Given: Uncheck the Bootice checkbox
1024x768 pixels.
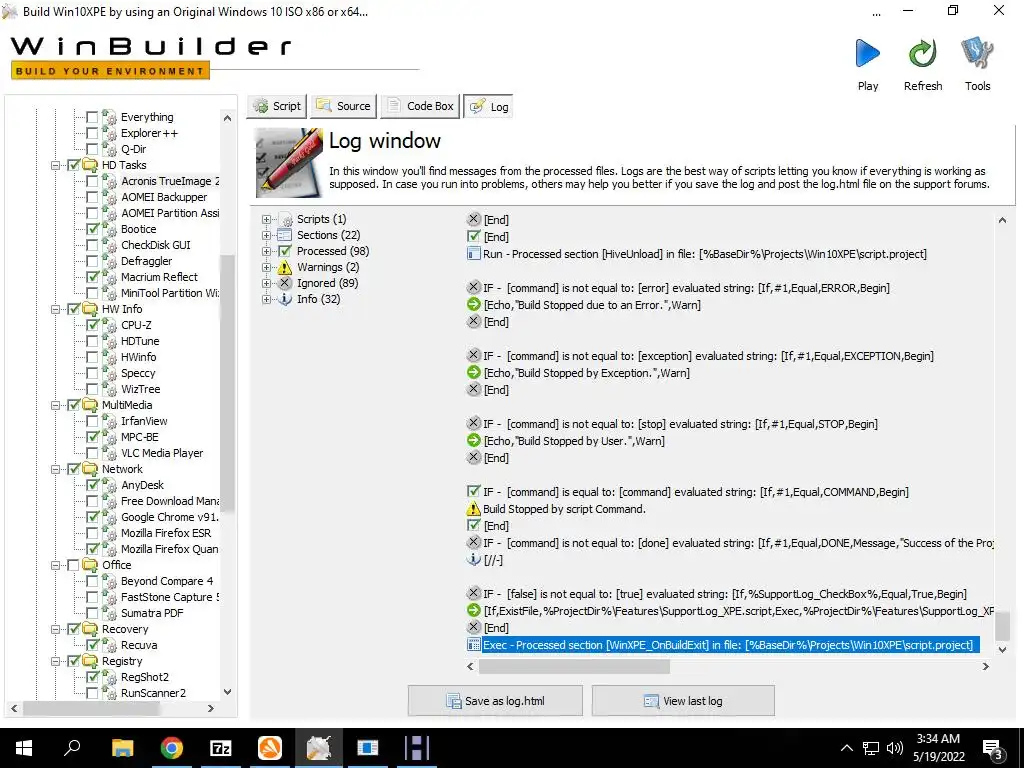Looking at the screenshot, I should (92, 229).
